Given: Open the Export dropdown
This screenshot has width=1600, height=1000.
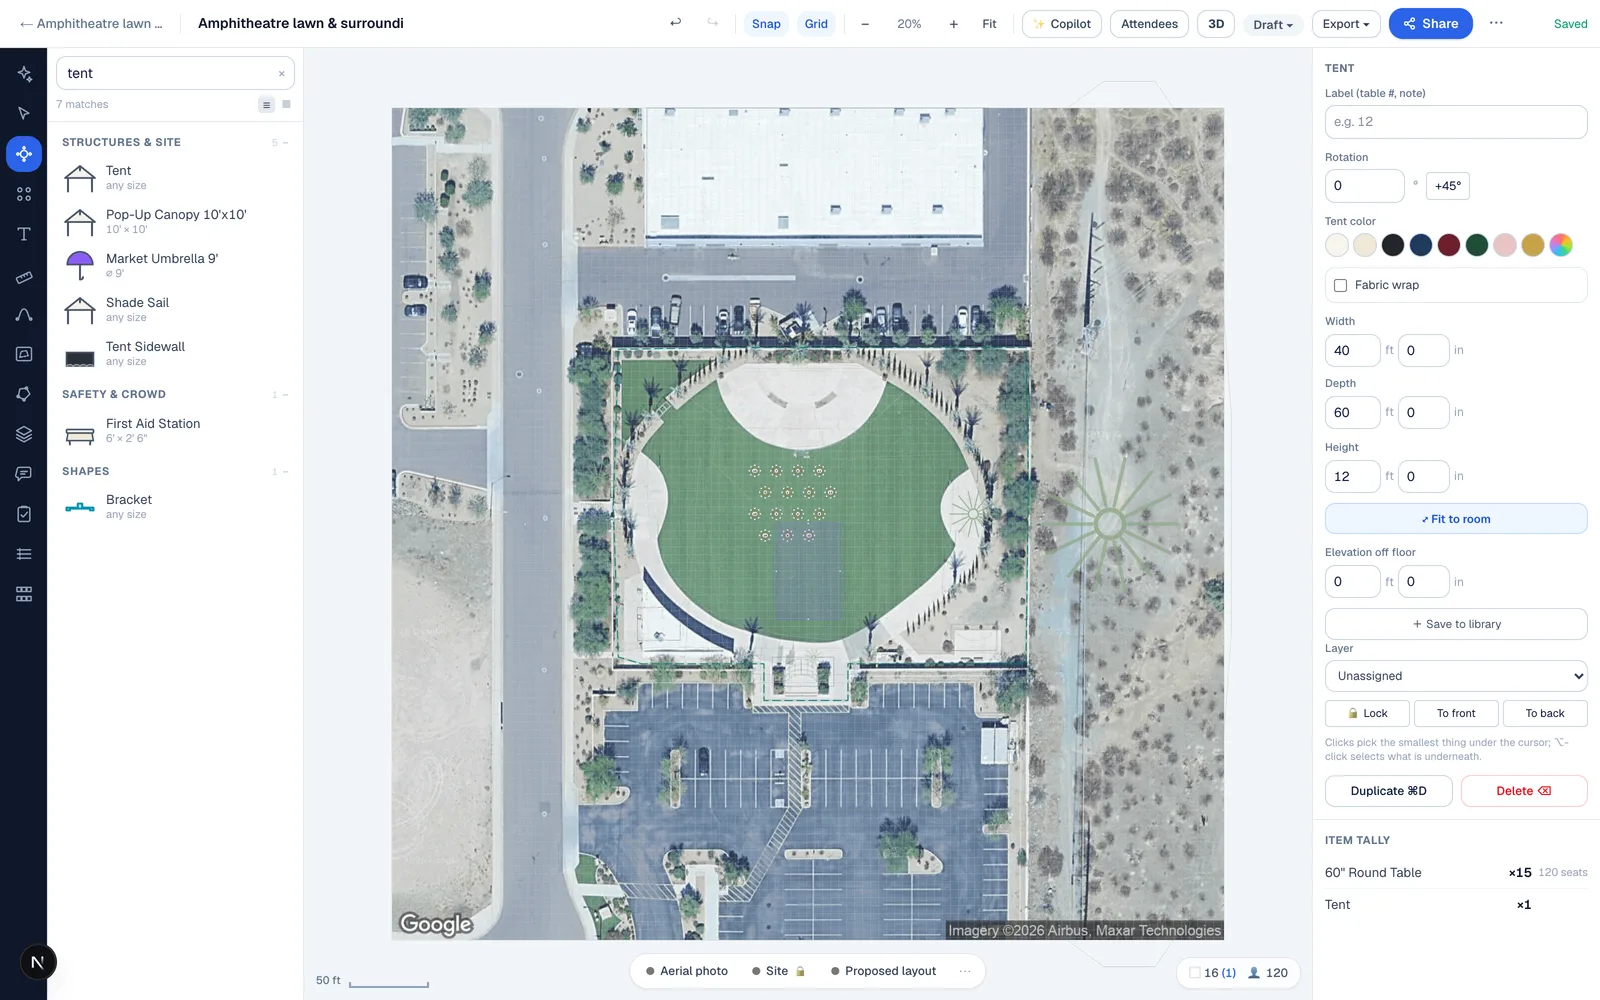Looking at the screenshot, I should pos(1346,24).
